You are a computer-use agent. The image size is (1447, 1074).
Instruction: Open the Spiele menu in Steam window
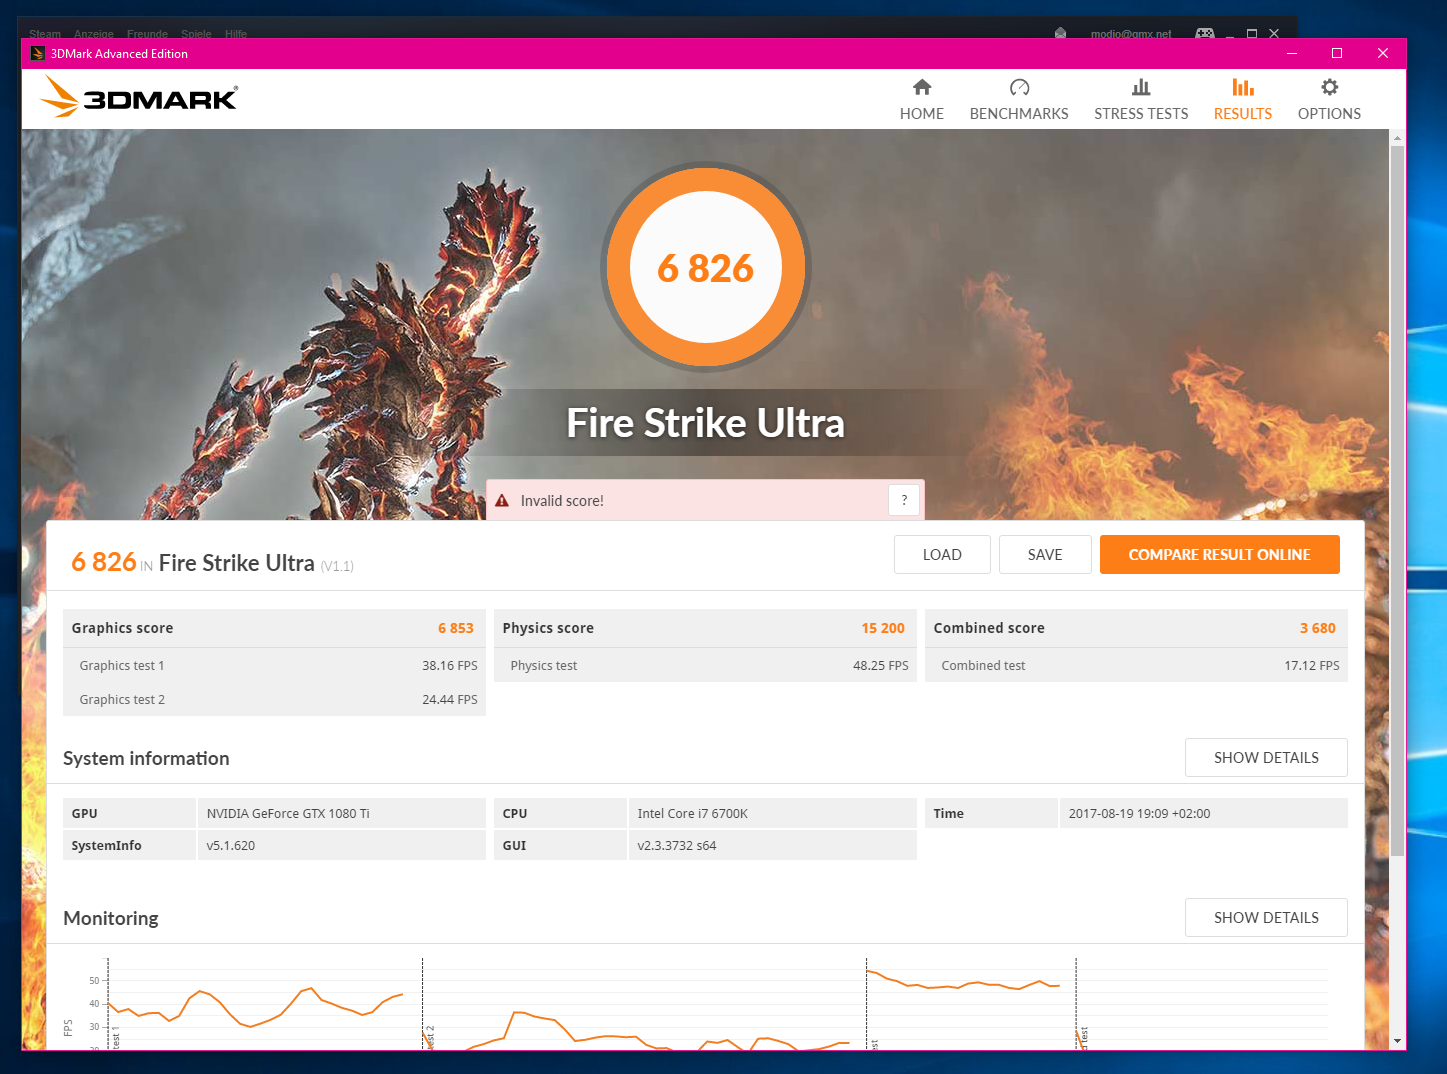click(196, 34)
